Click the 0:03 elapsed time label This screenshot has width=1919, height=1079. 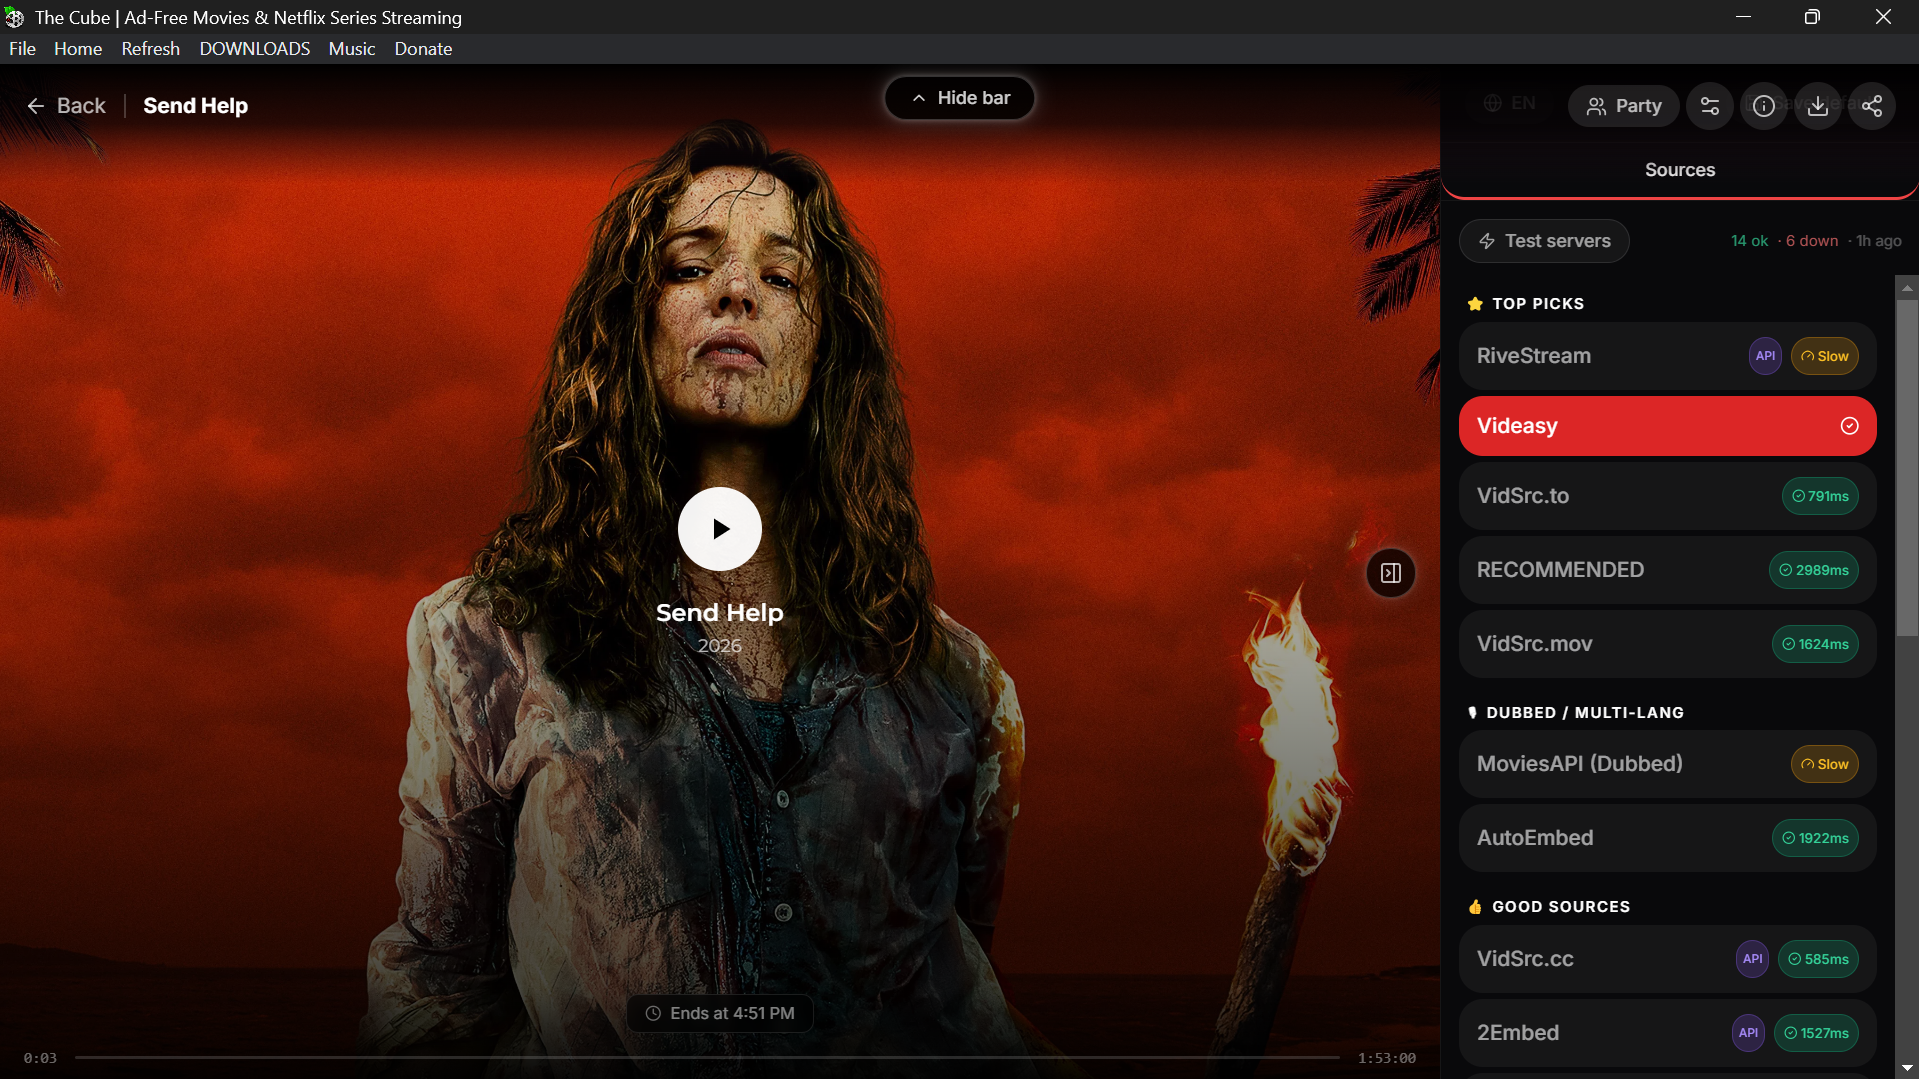(x=40, y=1058)
